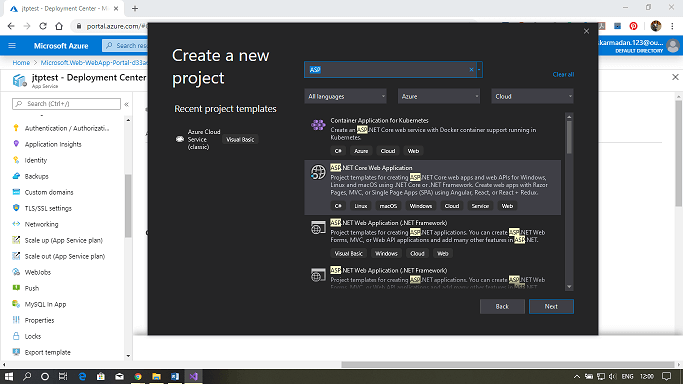Open Windows Start menu
Screen dimensions: 683x384
9,376
